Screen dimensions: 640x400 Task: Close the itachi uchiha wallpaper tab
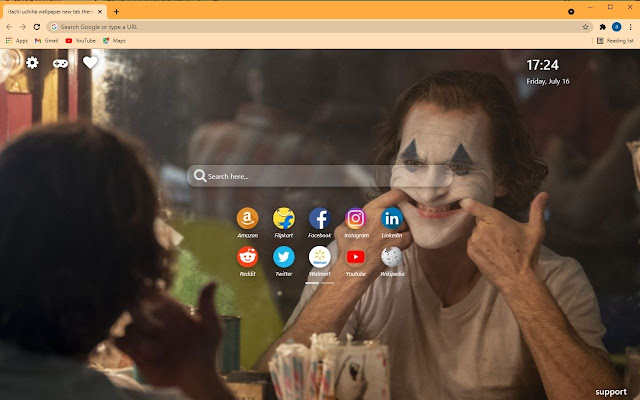100,12
